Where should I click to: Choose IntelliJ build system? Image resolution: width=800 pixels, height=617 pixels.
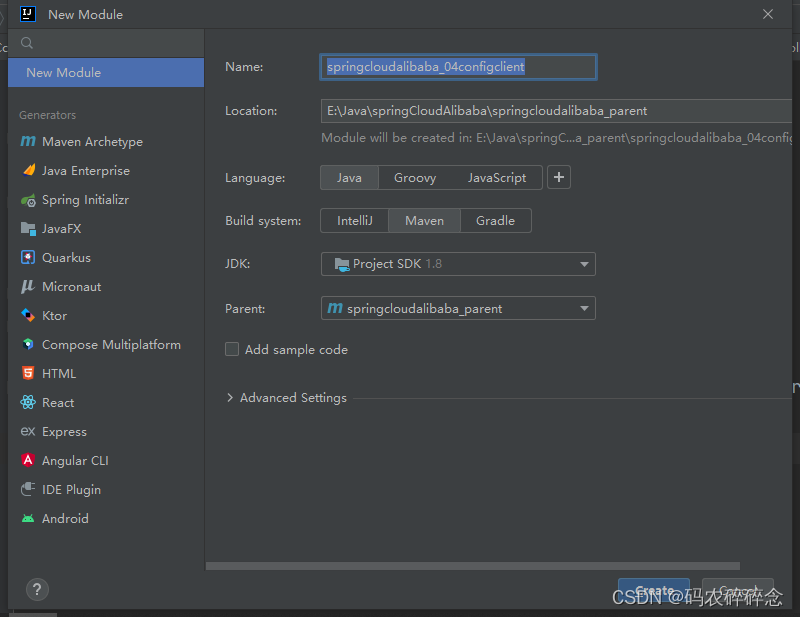coord(355,220)
